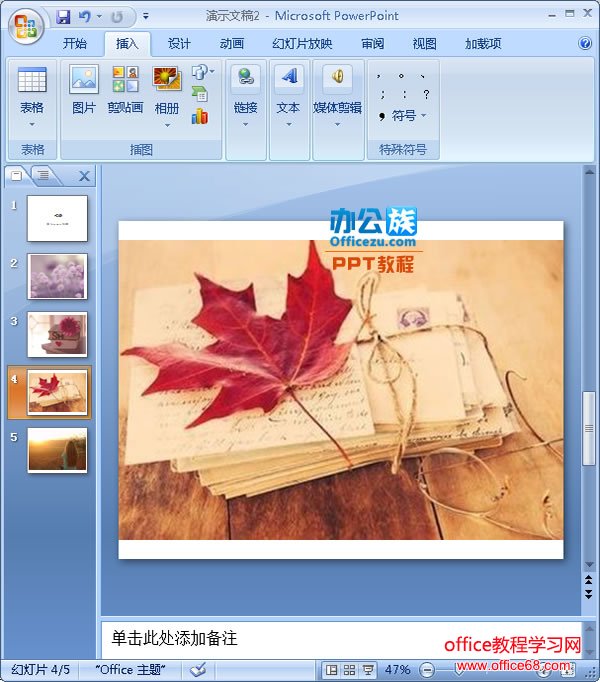Close the slides thumbnail pane

(x=84, y=176)
